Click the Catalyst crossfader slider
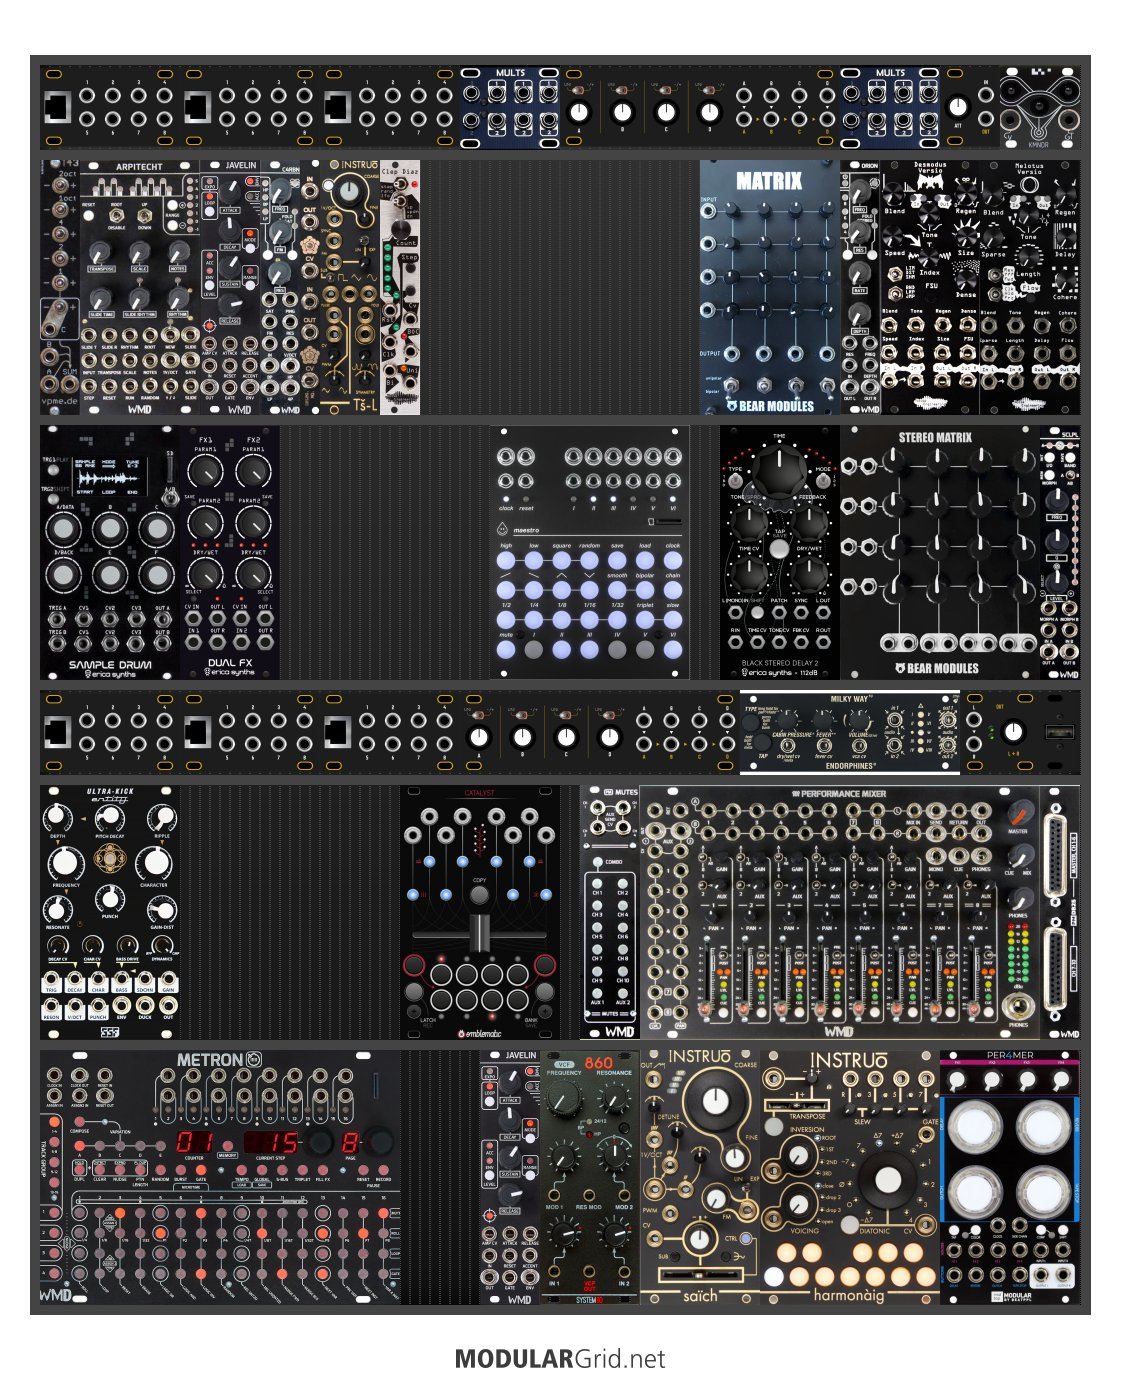 (479, 933)
